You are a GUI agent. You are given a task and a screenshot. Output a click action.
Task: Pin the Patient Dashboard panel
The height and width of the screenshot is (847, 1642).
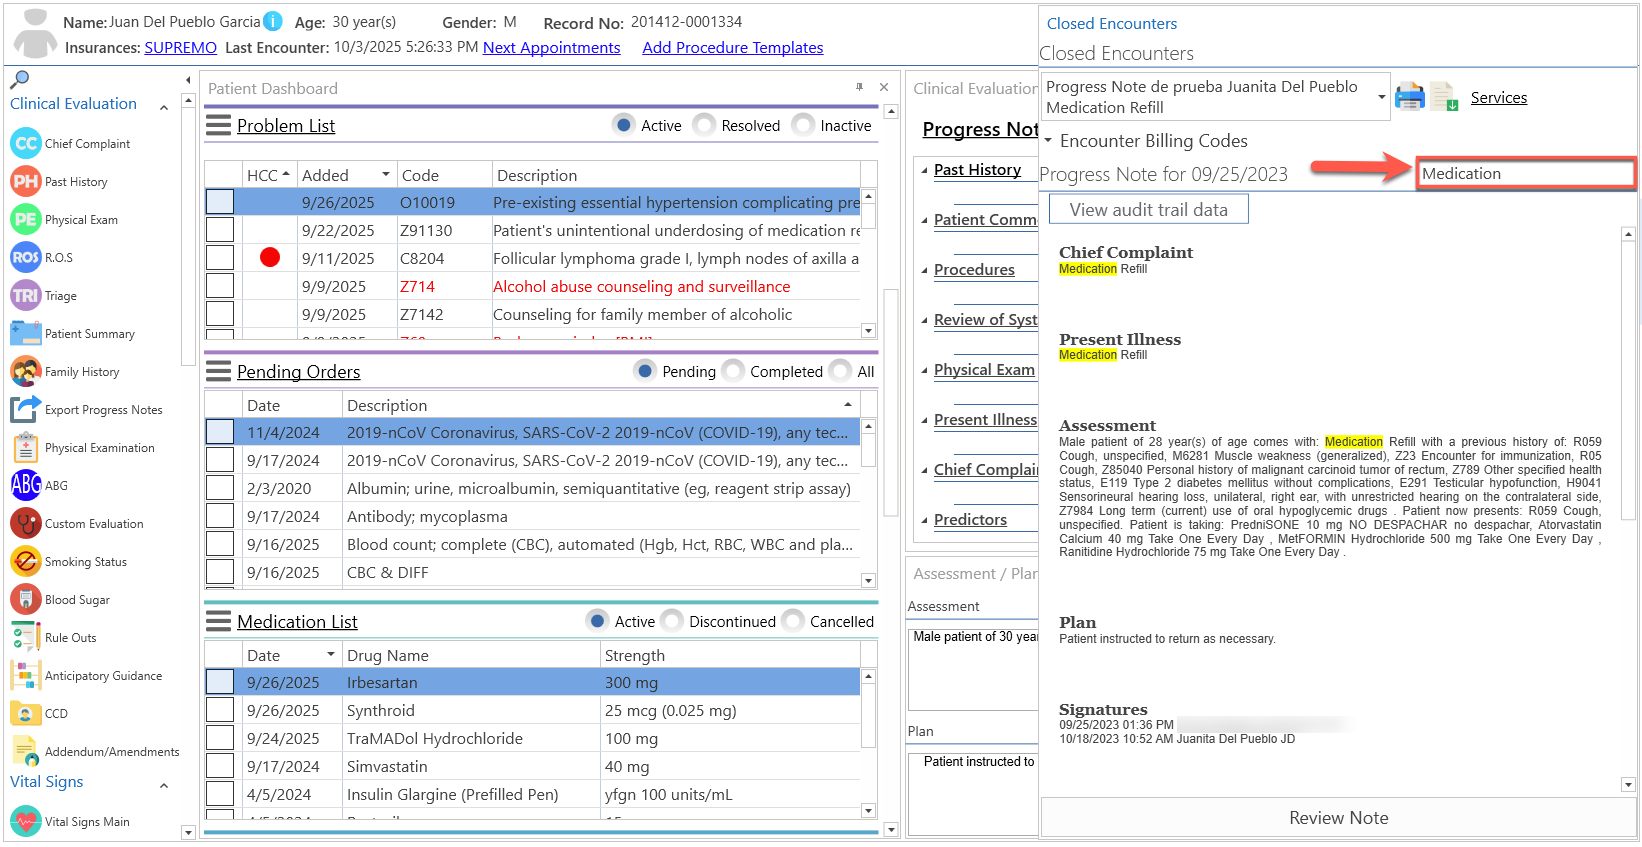[859, 88]
